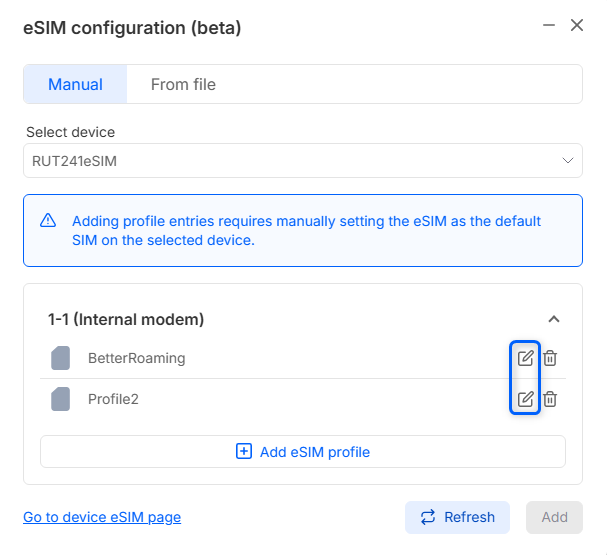607x555 pixels.
Task: Delete the BetterRoaming profile
Action: 550,358
